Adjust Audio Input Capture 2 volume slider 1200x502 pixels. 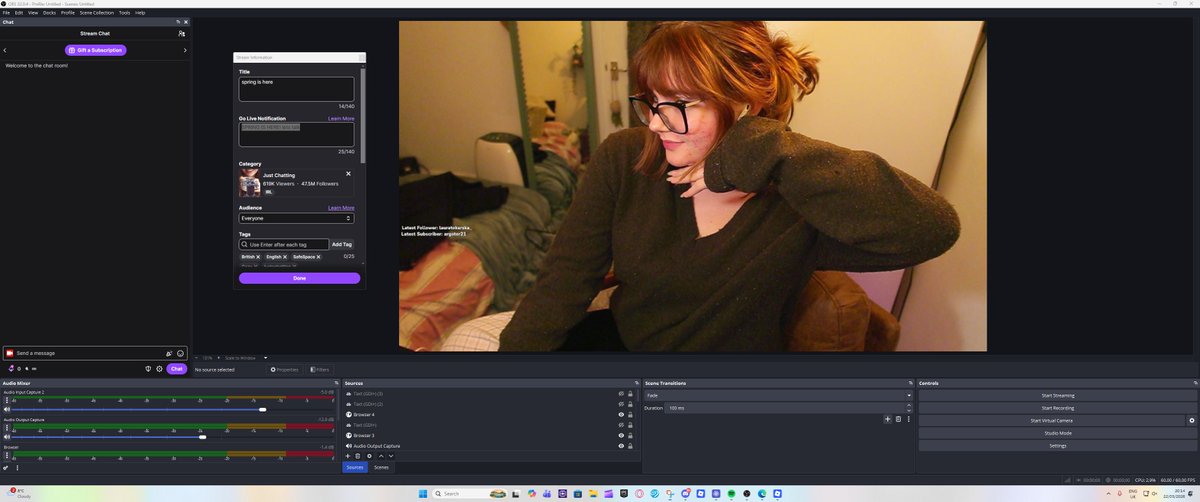click(x=262, y=409)
